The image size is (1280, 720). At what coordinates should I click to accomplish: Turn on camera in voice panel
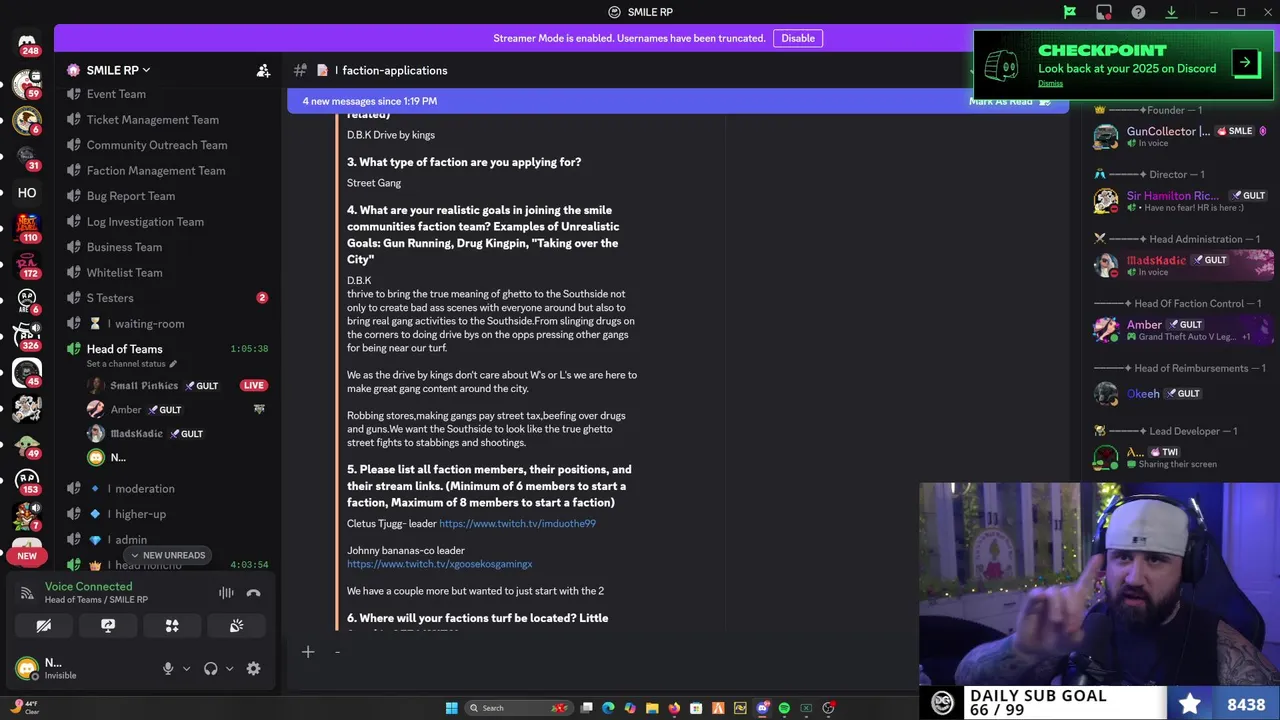[x=44, y=626]
